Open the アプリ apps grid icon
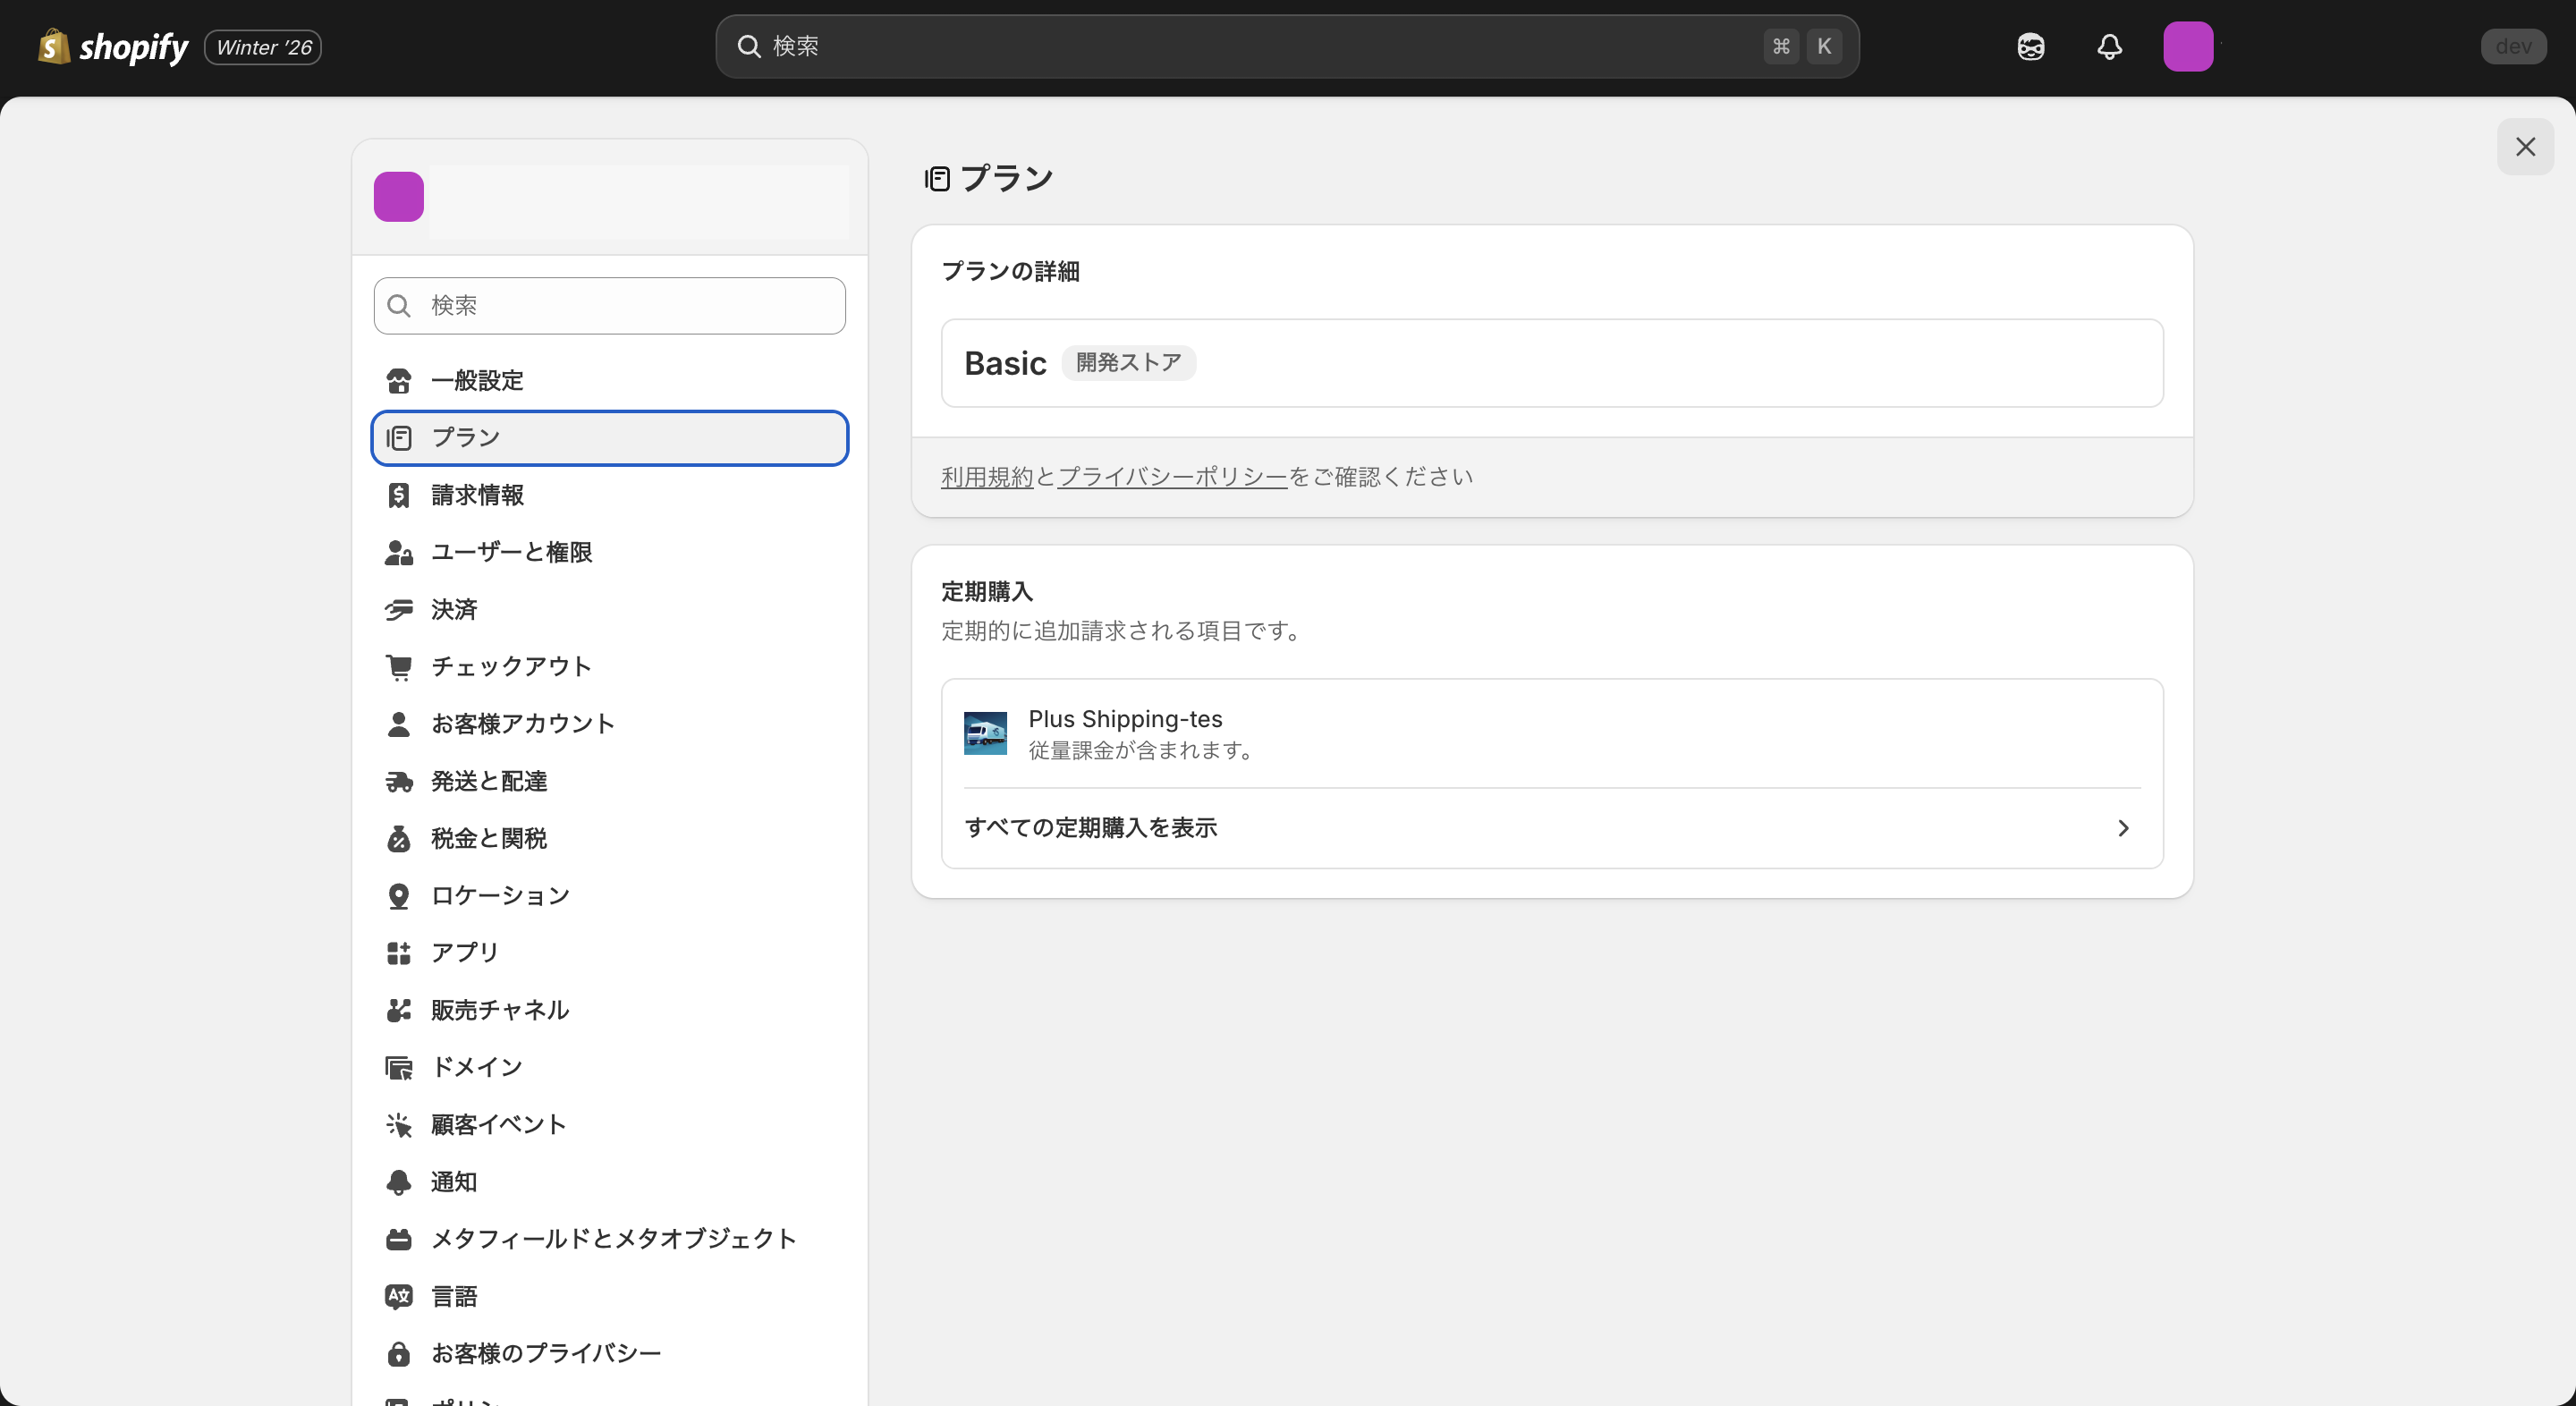 tap(398, 952)
